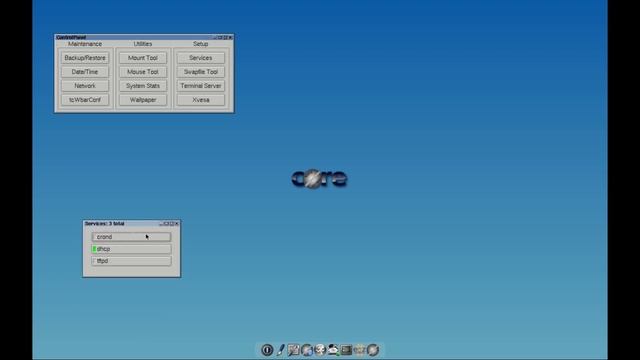Open the Editor pen icon in the dock
This screenshot has height=360, width=640.
point(280,350)
